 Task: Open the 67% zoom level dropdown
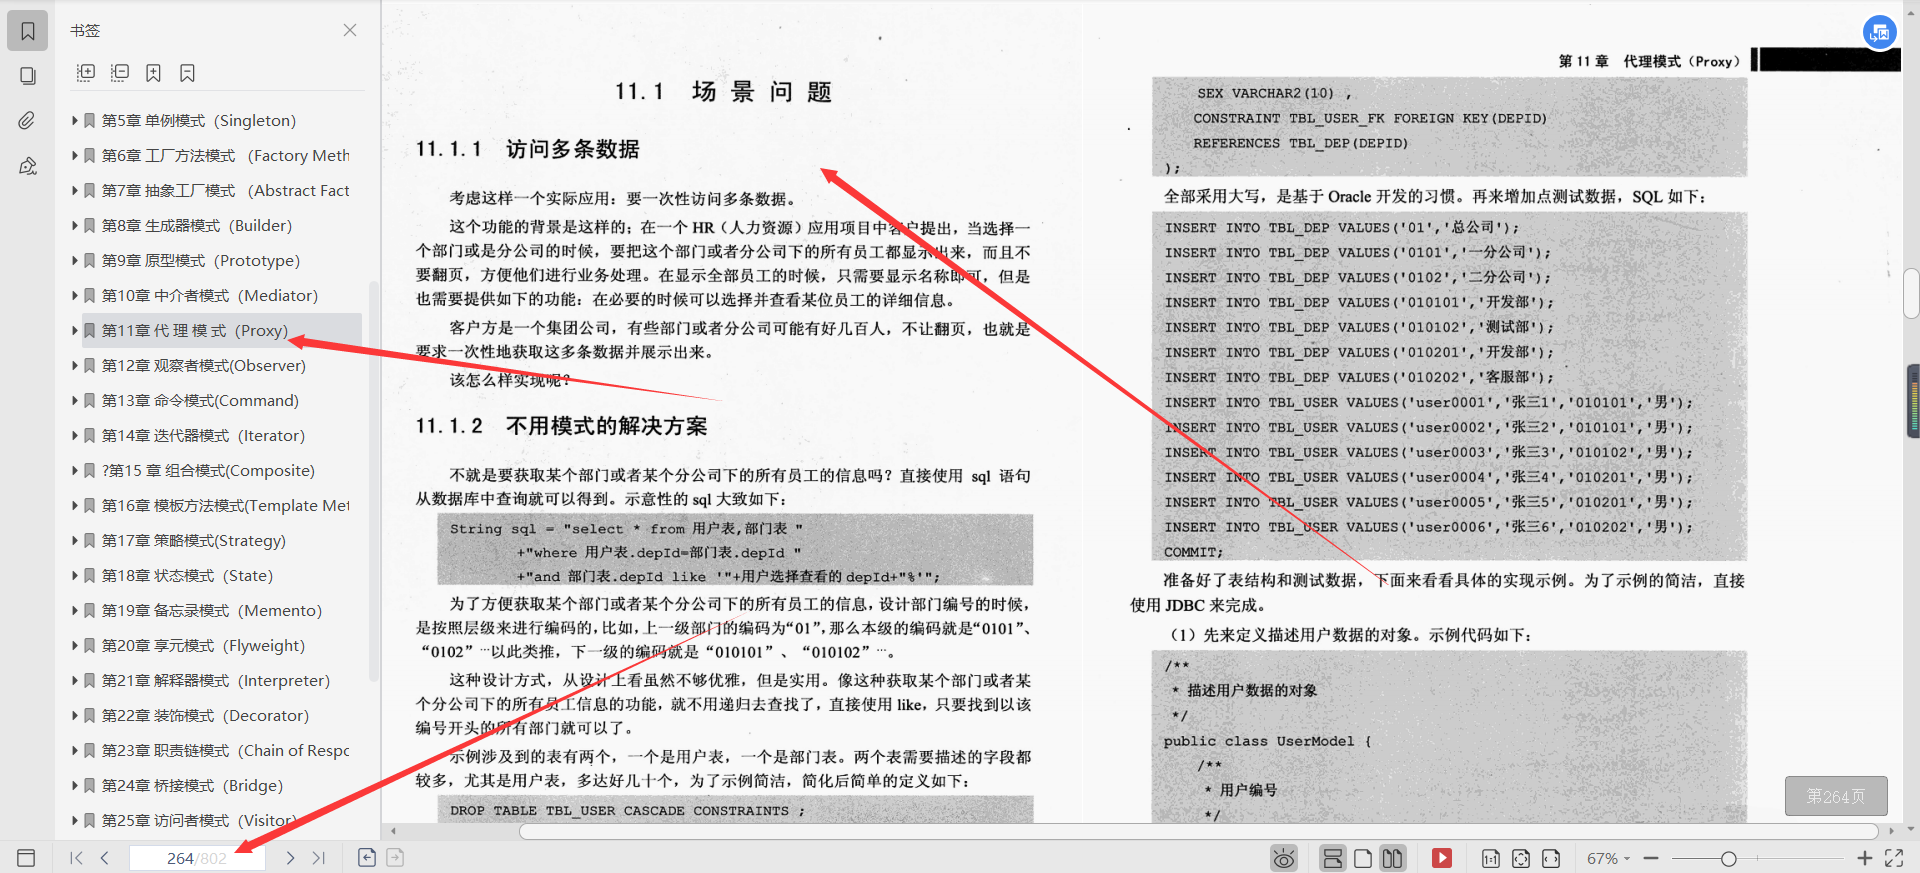(x=1608, y=858)
